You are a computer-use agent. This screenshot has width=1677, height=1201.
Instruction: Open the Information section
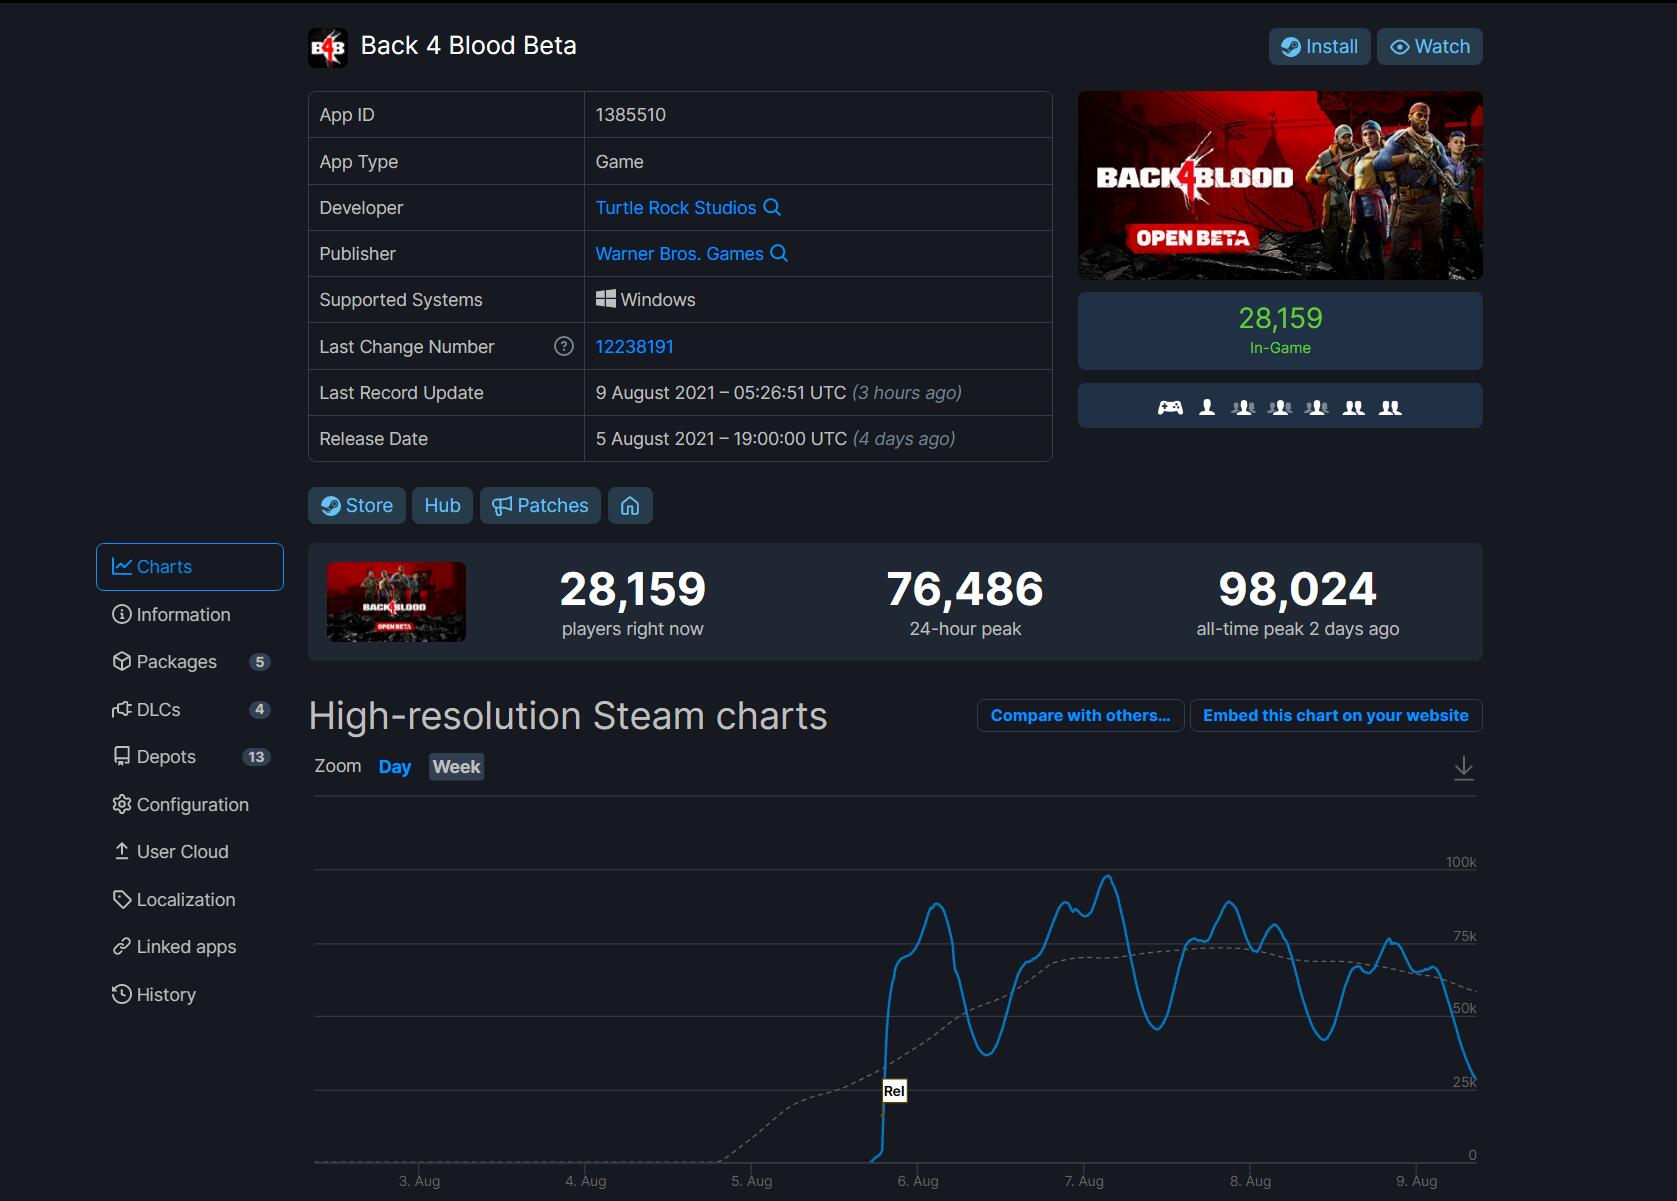(x=190, y=615)
